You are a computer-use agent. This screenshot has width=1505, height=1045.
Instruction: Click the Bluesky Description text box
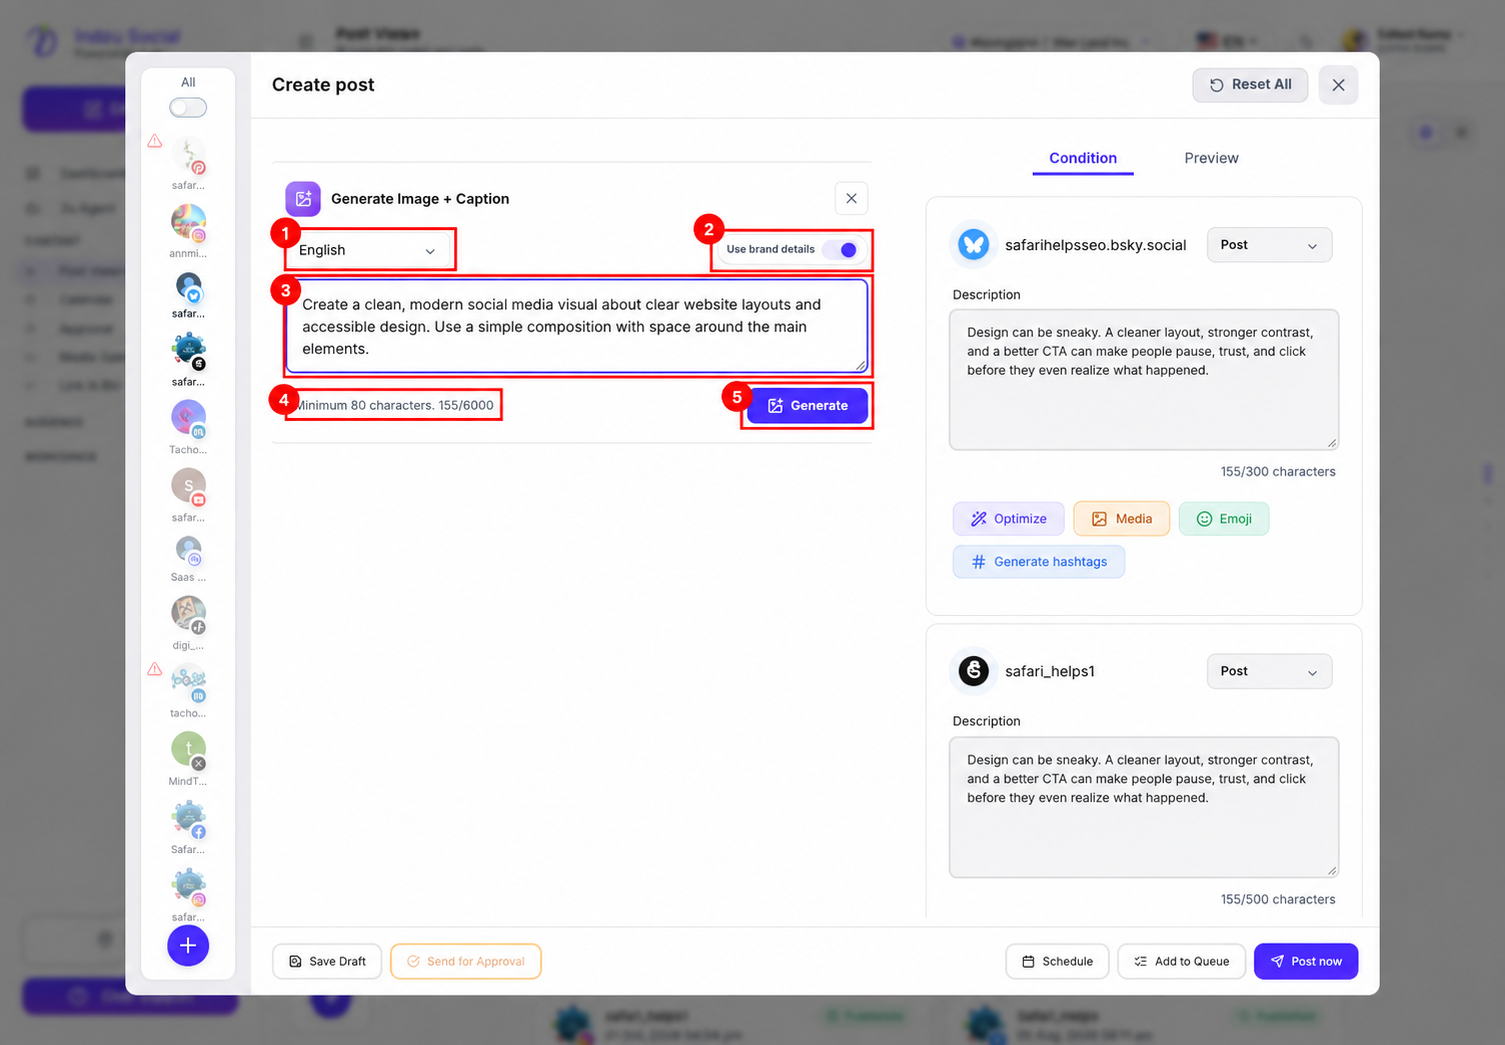tap(1143, 380)
